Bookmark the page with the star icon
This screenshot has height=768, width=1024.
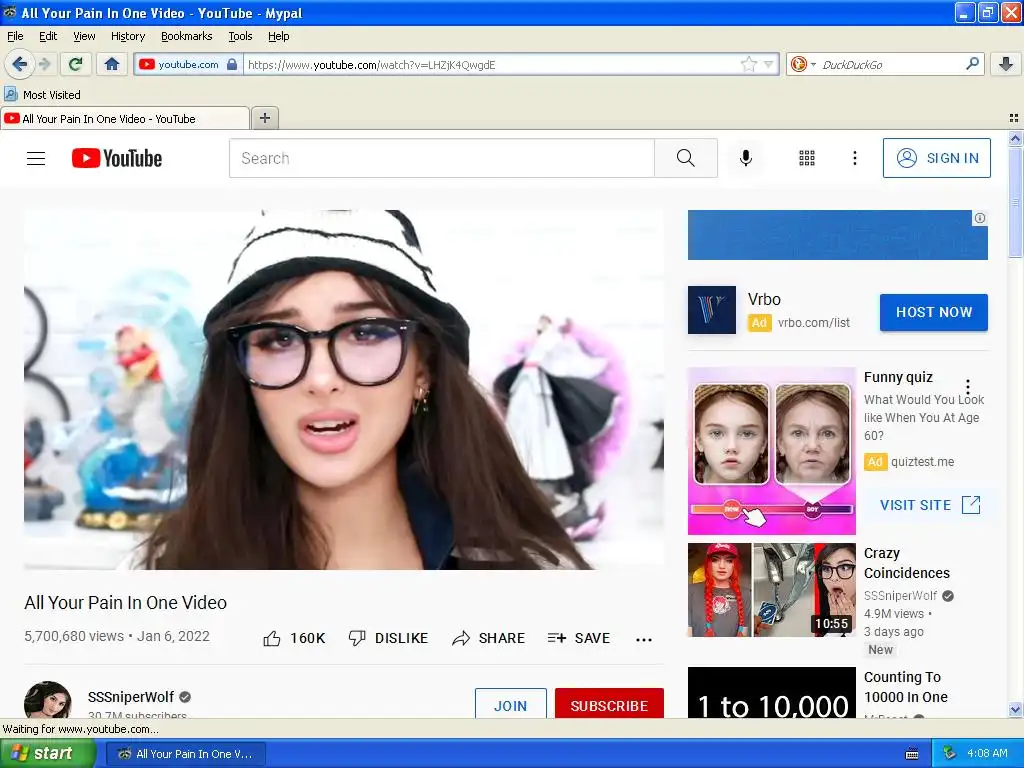tap(748, 64)
